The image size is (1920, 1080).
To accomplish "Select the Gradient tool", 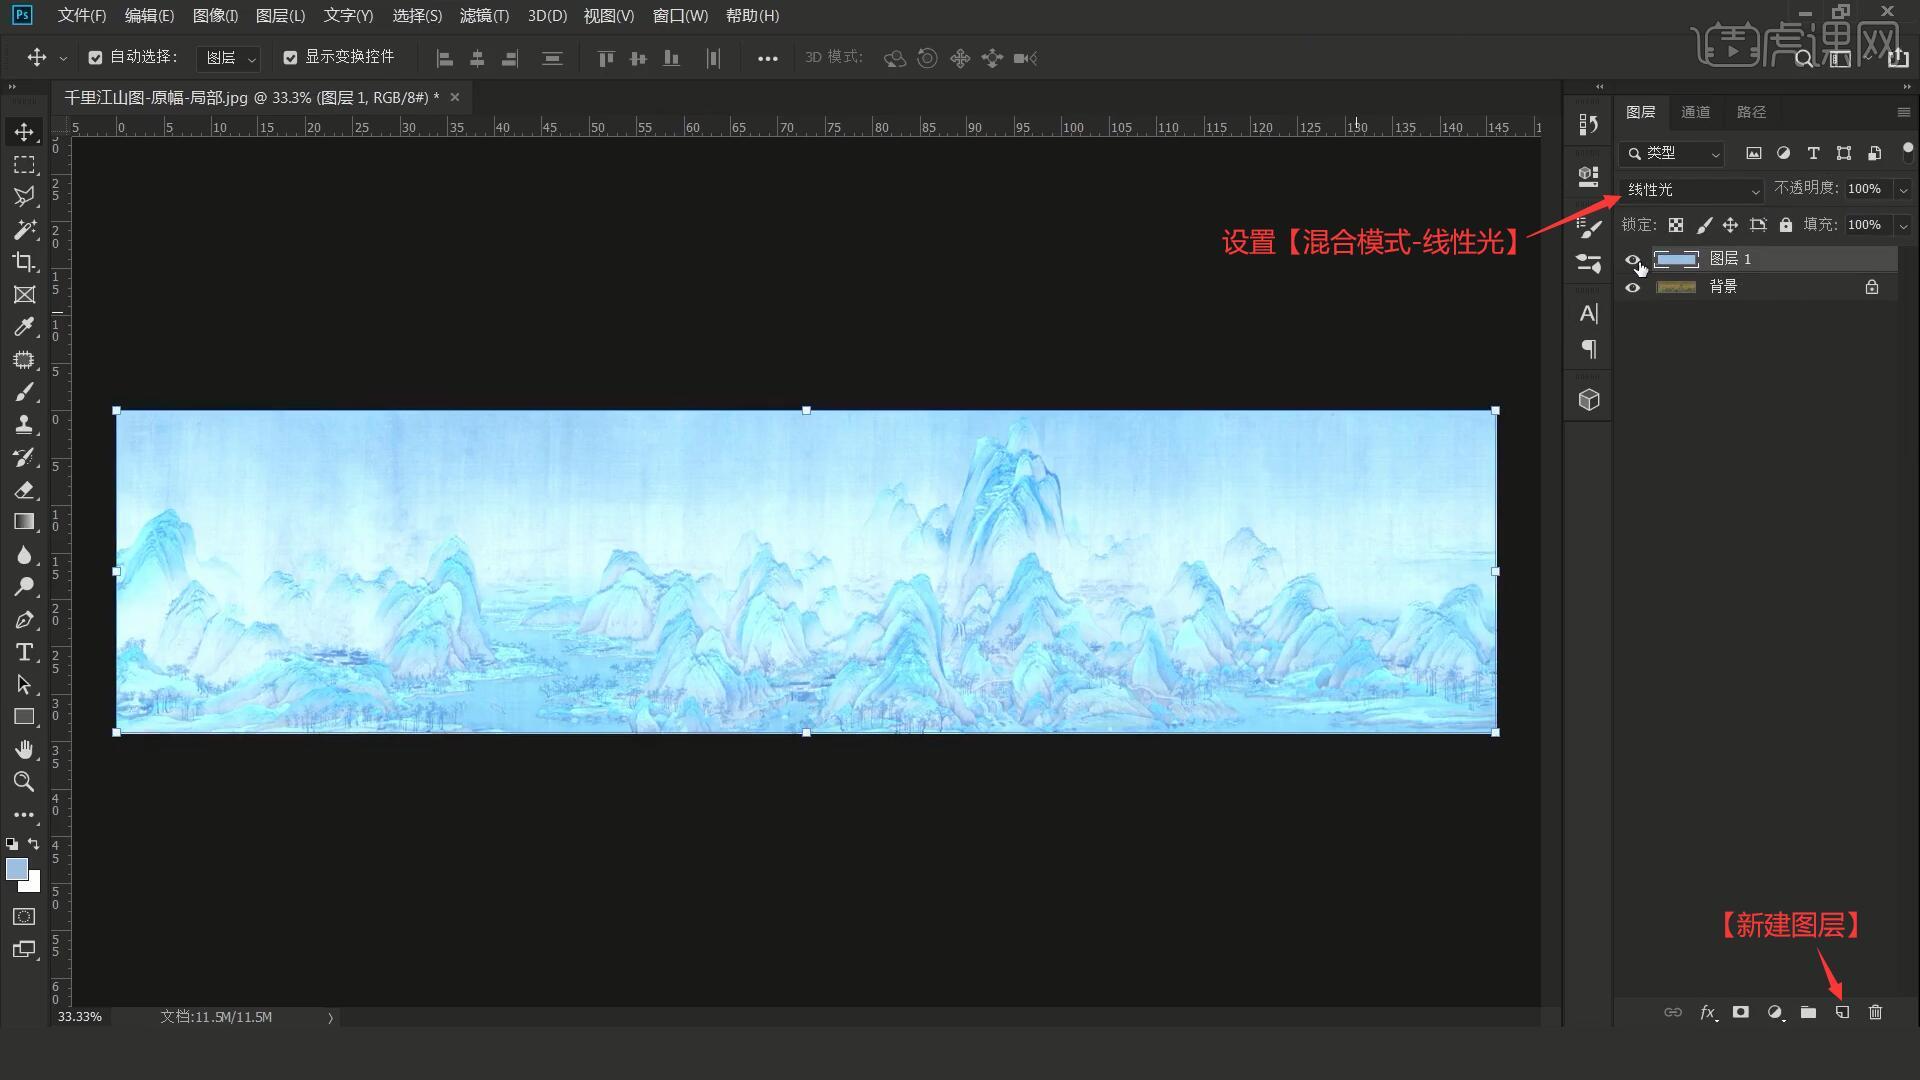I will pyautogui.click(x=24, y=522).
